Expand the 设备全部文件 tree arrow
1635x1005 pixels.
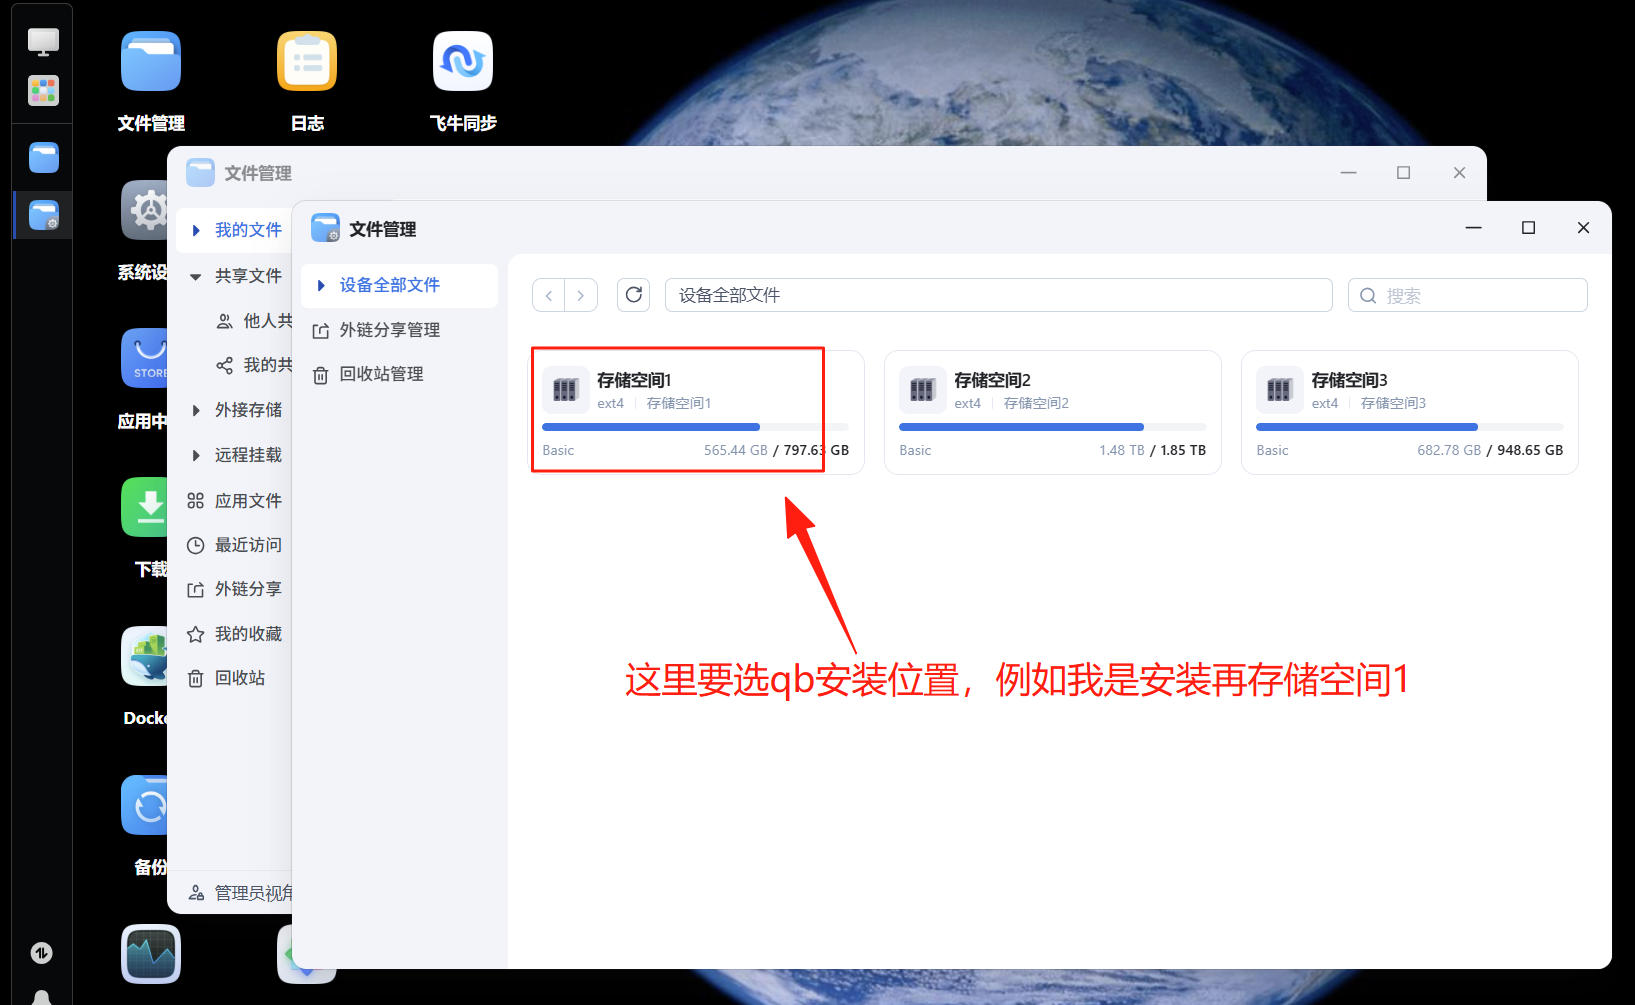pos(321,285)
